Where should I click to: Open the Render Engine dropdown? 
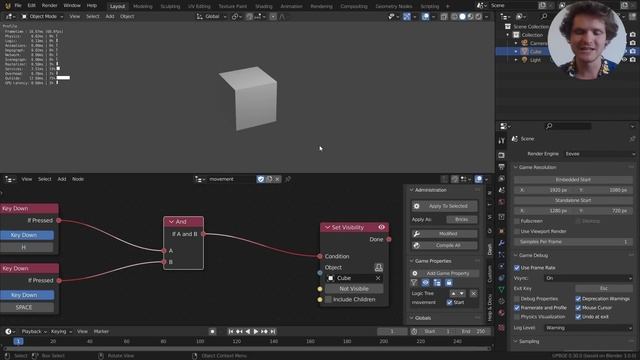coord(599,154)
